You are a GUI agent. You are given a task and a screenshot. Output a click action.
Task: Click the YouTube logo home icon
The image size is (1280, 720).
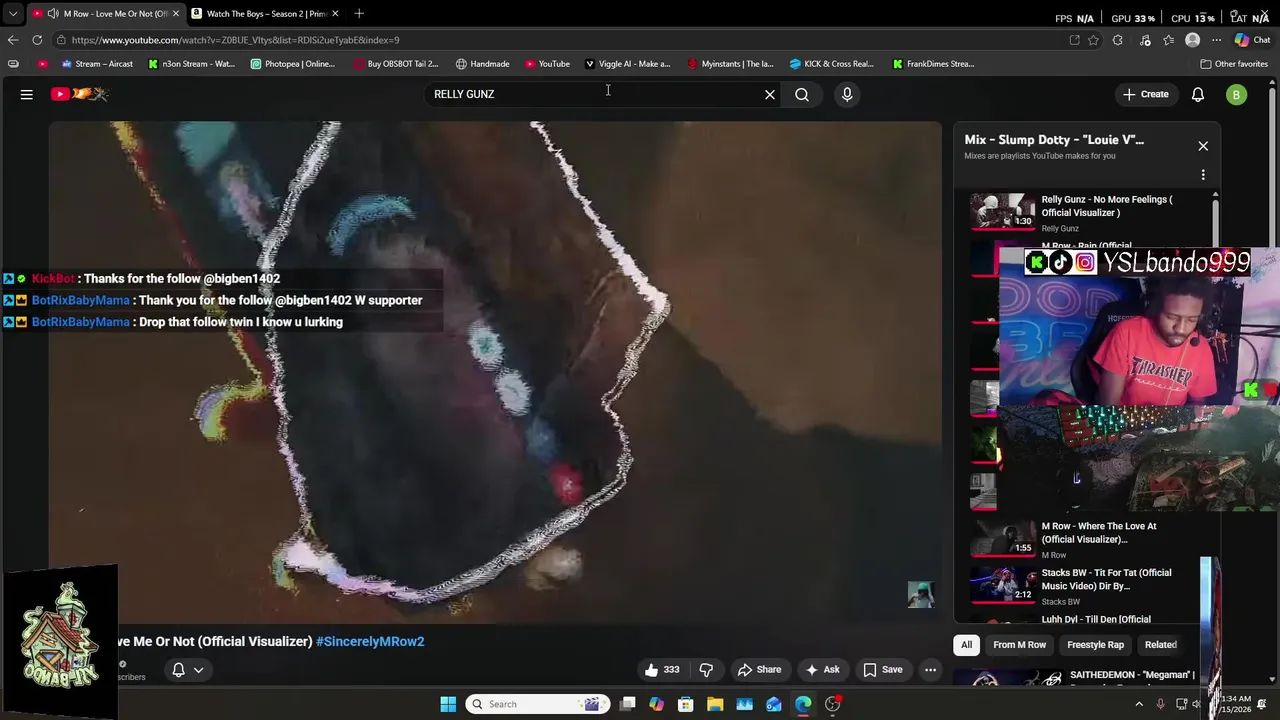[80, 94]
